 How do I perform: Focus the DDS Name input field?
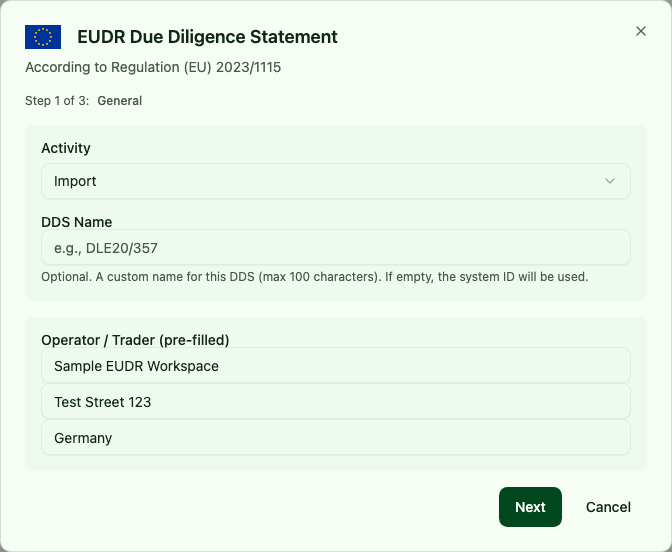tap(336, 247)
